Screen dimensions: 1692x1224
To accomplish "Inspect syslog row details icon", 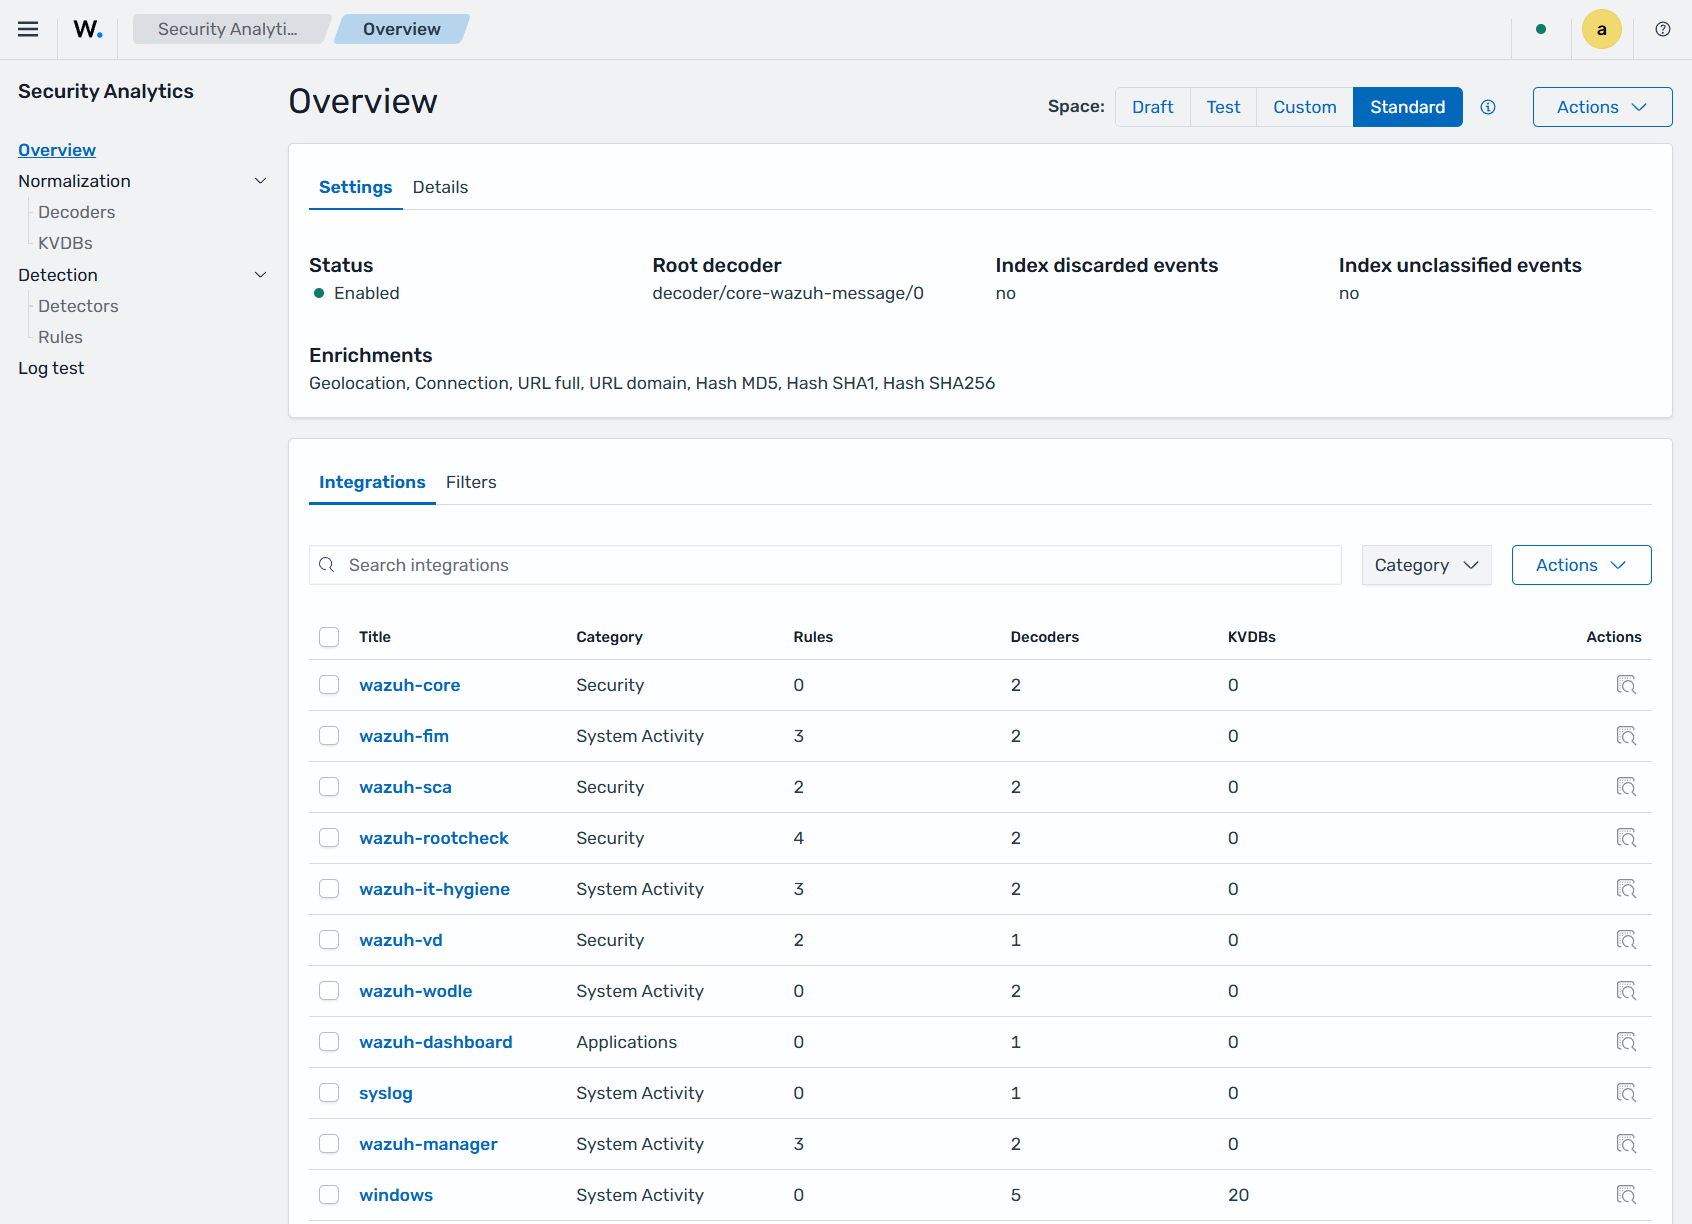I will [x=1626, y=1093].
